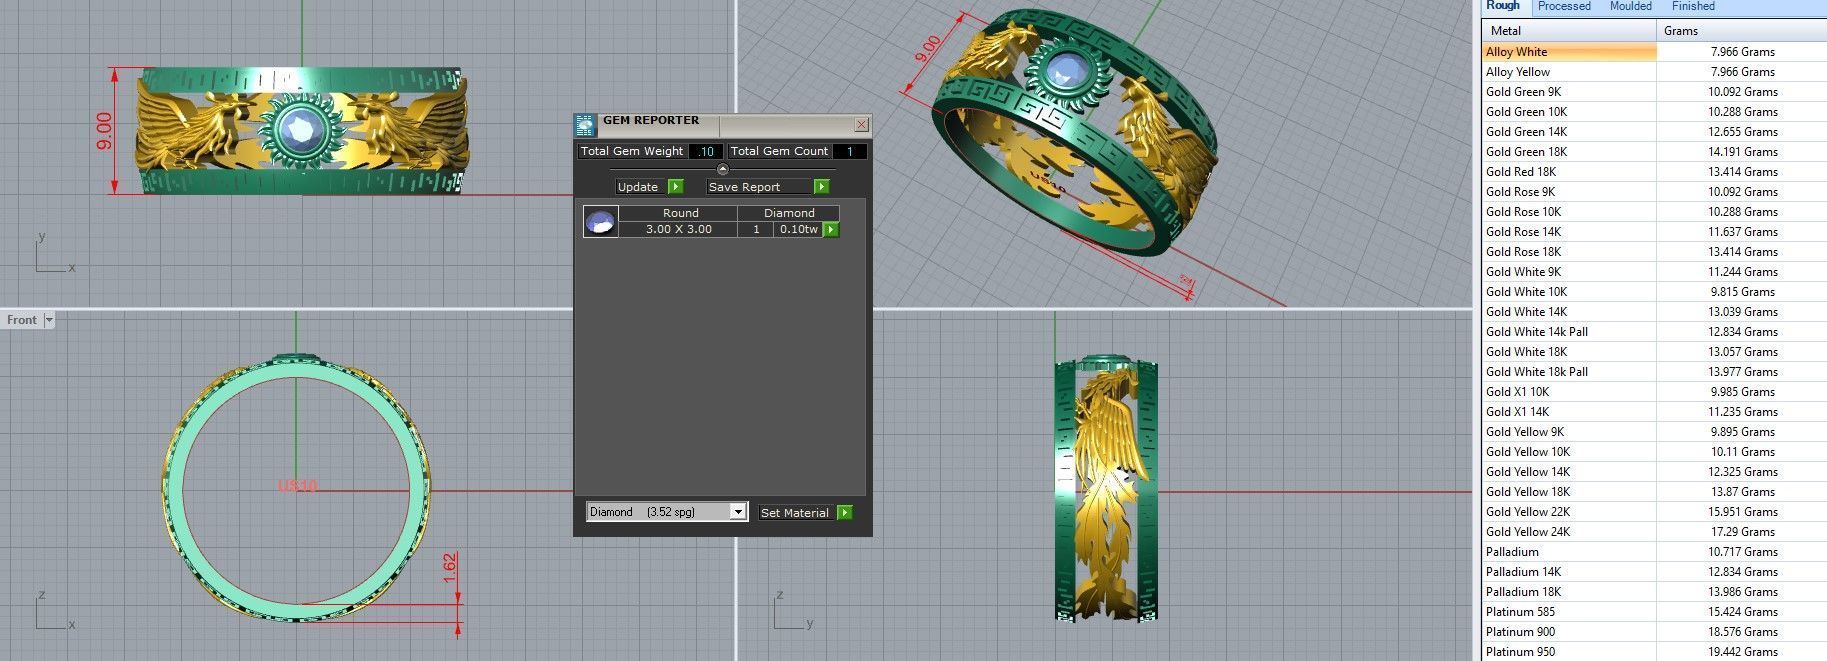This screenshot has width=1827, height=661.
Task: Click the 3.00 X 3.00 size cell
Action: (x=679, y=229)
